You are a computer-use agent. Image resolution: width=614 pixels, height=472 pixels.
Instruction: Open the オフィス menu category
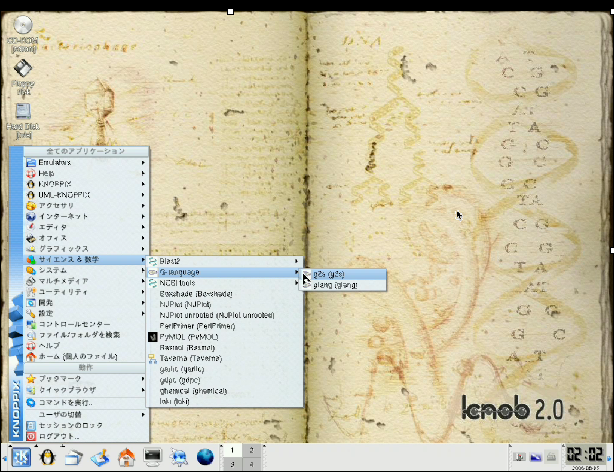point(86,238)
